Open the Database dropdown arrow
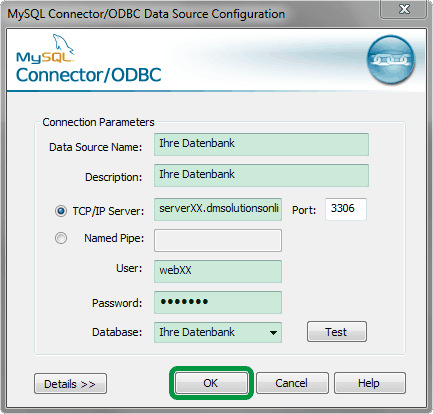The image size is (433, 414). coord(273,332)
